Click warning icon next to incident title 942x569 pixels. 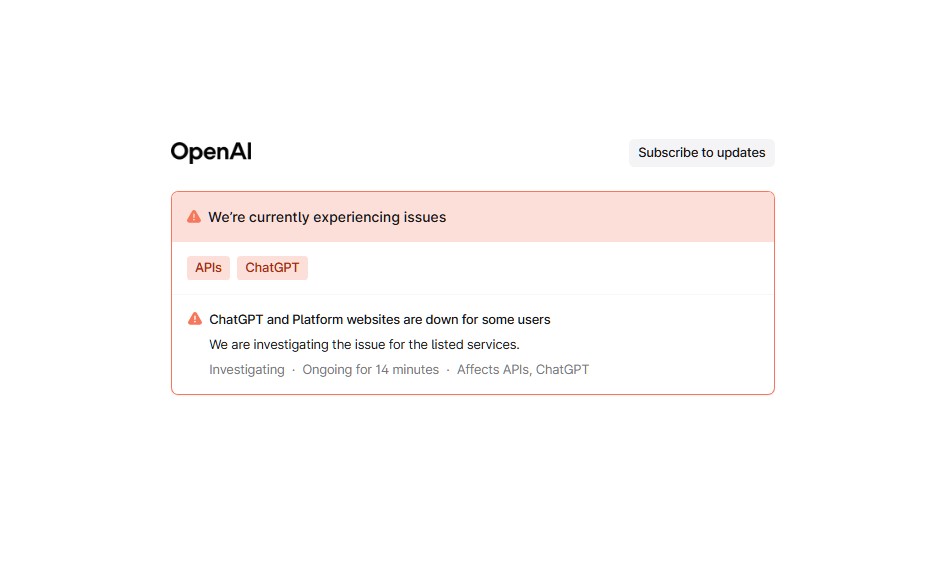195,319
